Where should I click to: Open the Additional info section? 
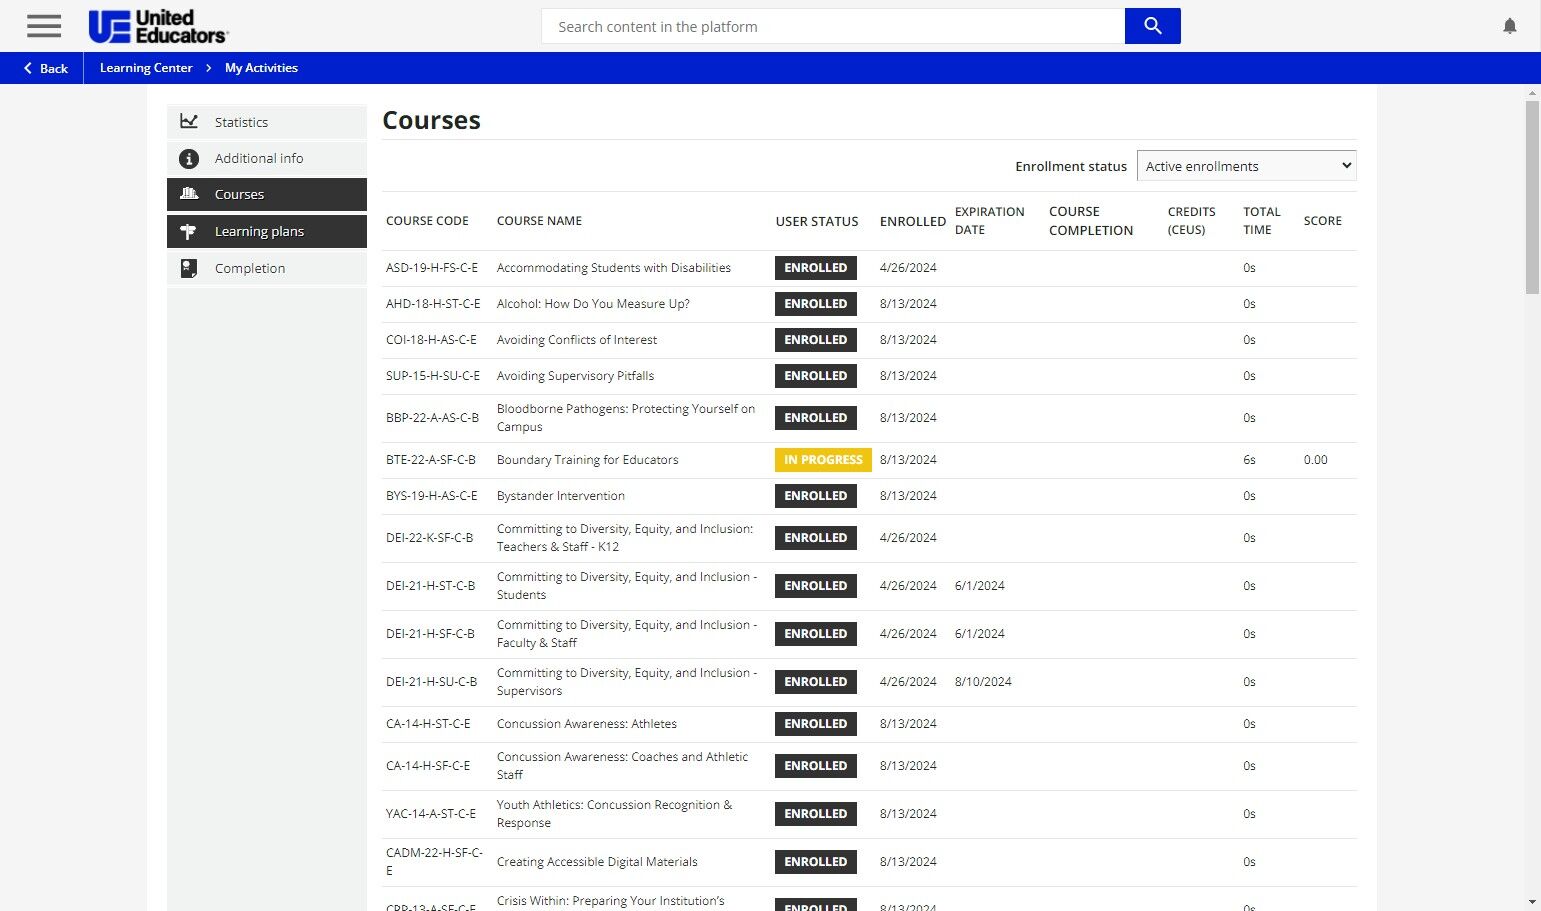click(x=267, y=158)
